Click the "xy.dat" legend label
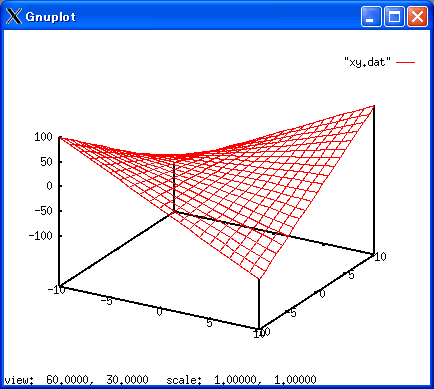This screenshot has height=389, width=434. [367, 62]
